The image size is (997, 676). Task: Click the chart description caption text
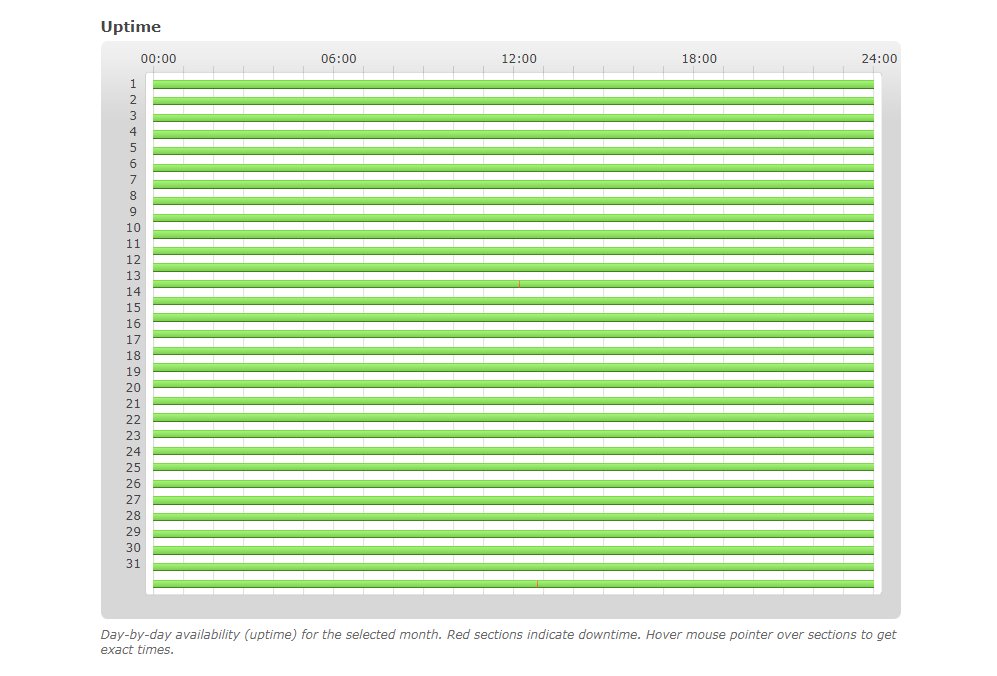point(498,642)
